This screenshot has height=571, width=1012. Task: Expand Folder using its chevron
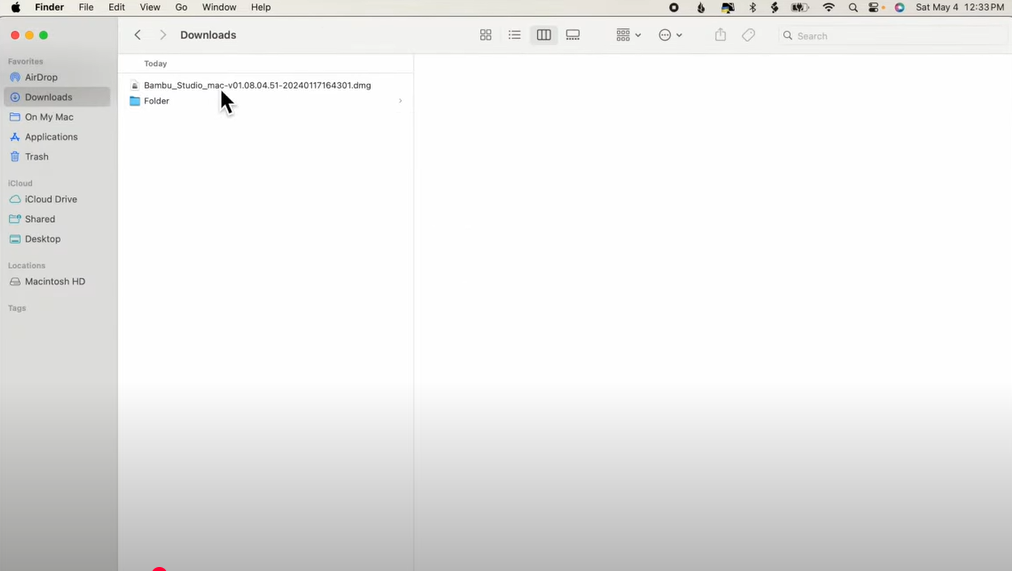point(400,101)
